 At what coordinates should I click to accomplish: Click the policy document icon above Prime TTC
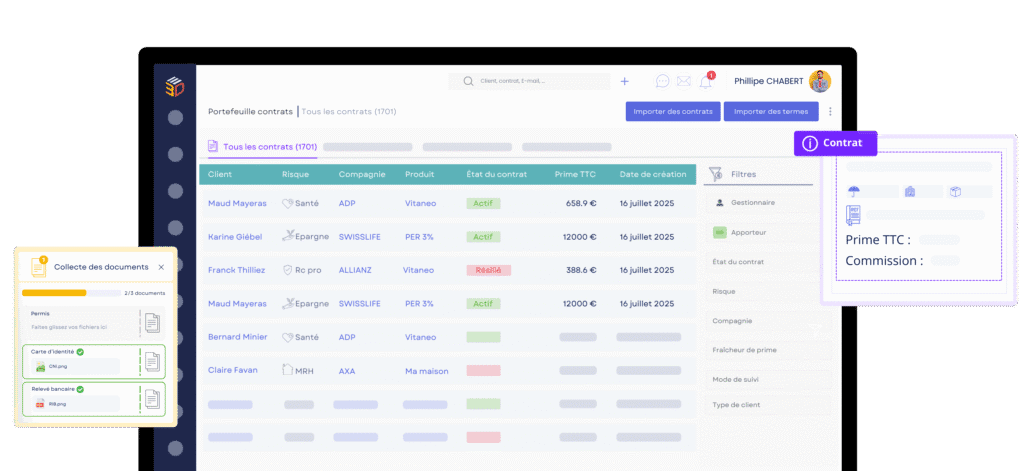(x=853, y=215)
